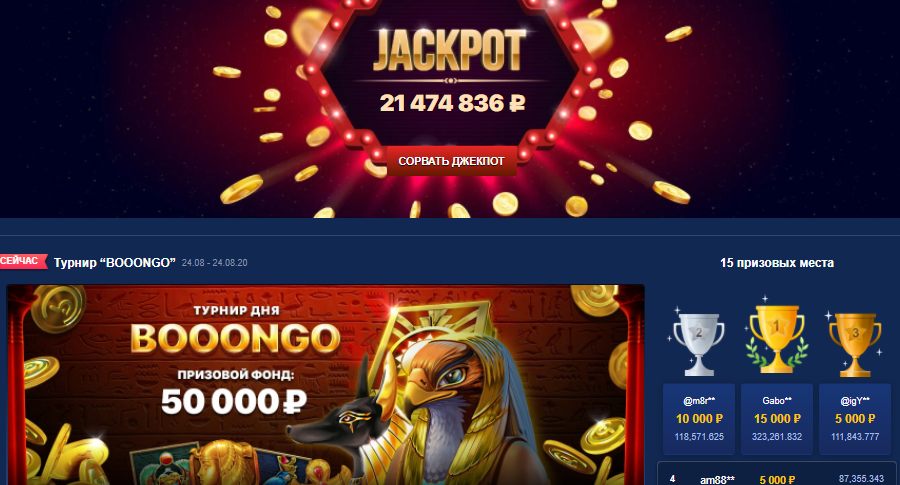This screenshot has height=485, width=900.
Task: Click the 323,261.832 score under Gabo**
Action: tap(777, 437)
